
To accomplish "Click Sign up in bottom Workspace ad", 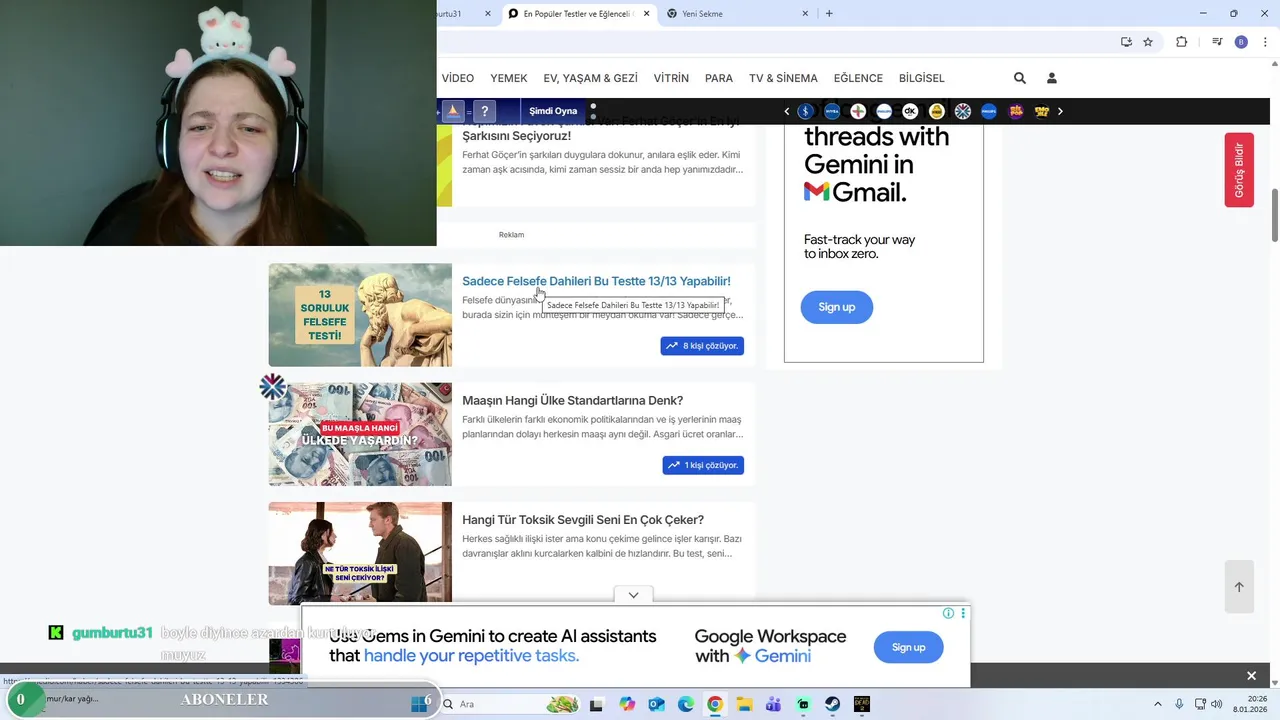I will point(908,647).
